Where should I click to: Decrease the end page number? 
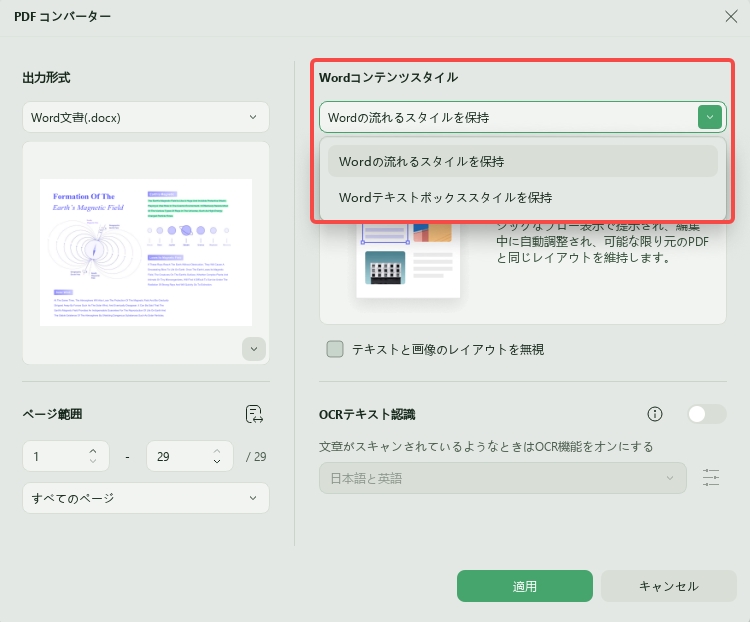click(x=217, y=462)
